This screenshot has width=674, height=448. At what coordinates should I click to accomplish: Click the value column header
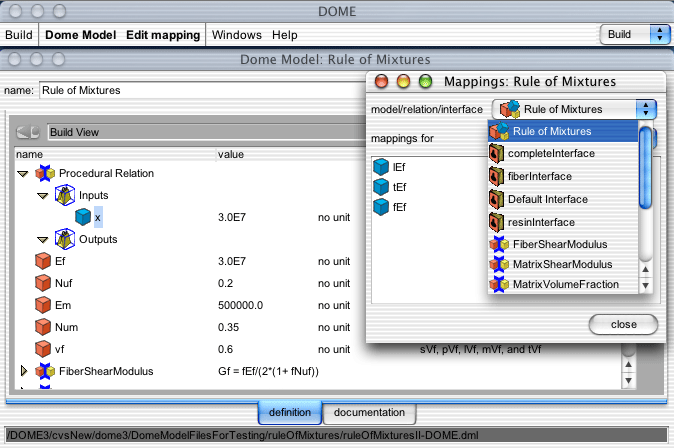coord(230,154)
